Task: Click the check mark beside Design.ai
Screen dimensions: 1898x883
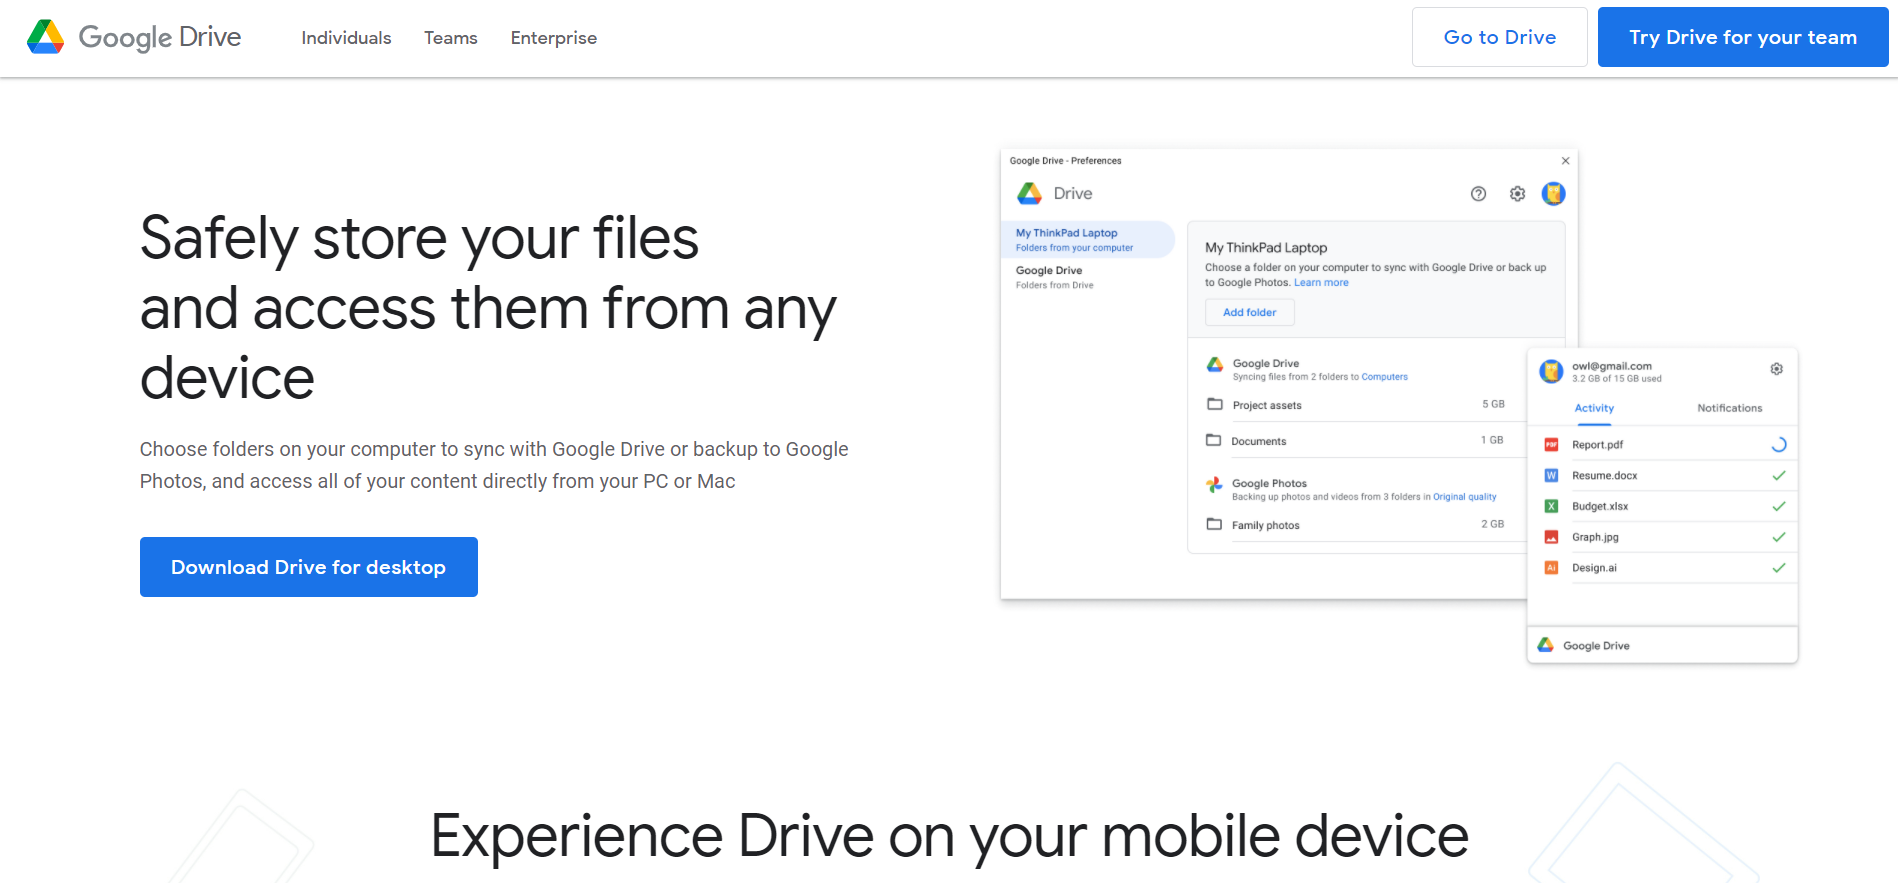Action: point(1778,568)
